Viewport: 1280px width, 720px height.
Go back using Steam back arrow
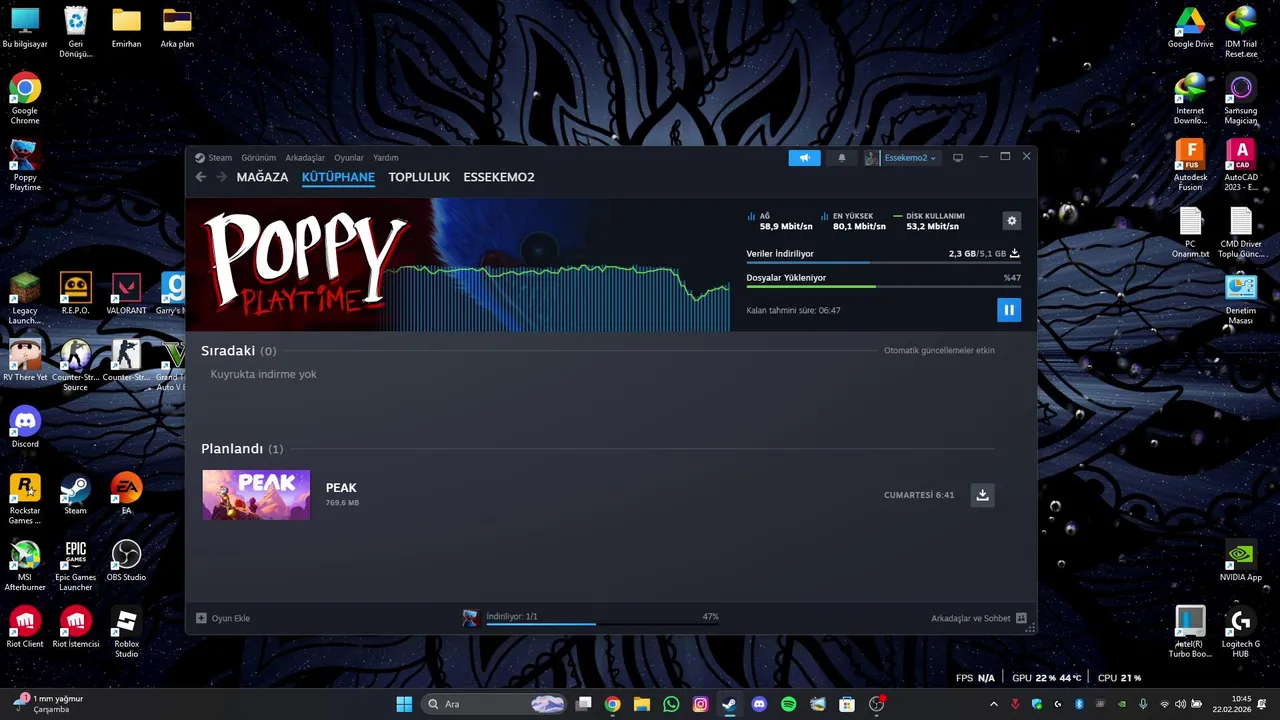tap(200, 177)
